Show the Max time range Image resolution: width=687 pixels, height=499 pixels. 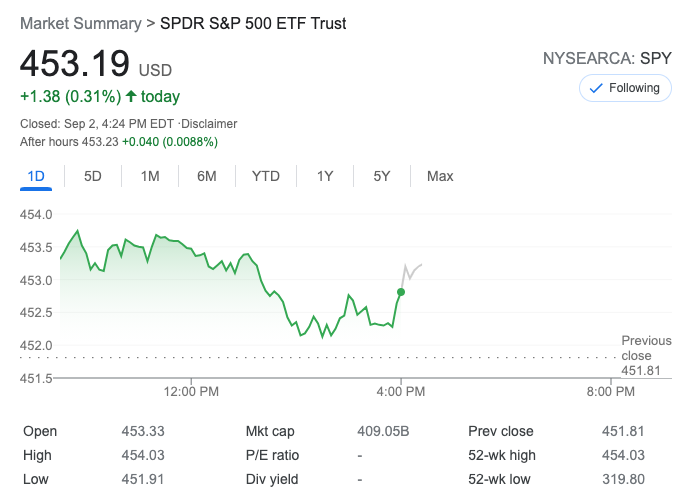pos(440,176)
